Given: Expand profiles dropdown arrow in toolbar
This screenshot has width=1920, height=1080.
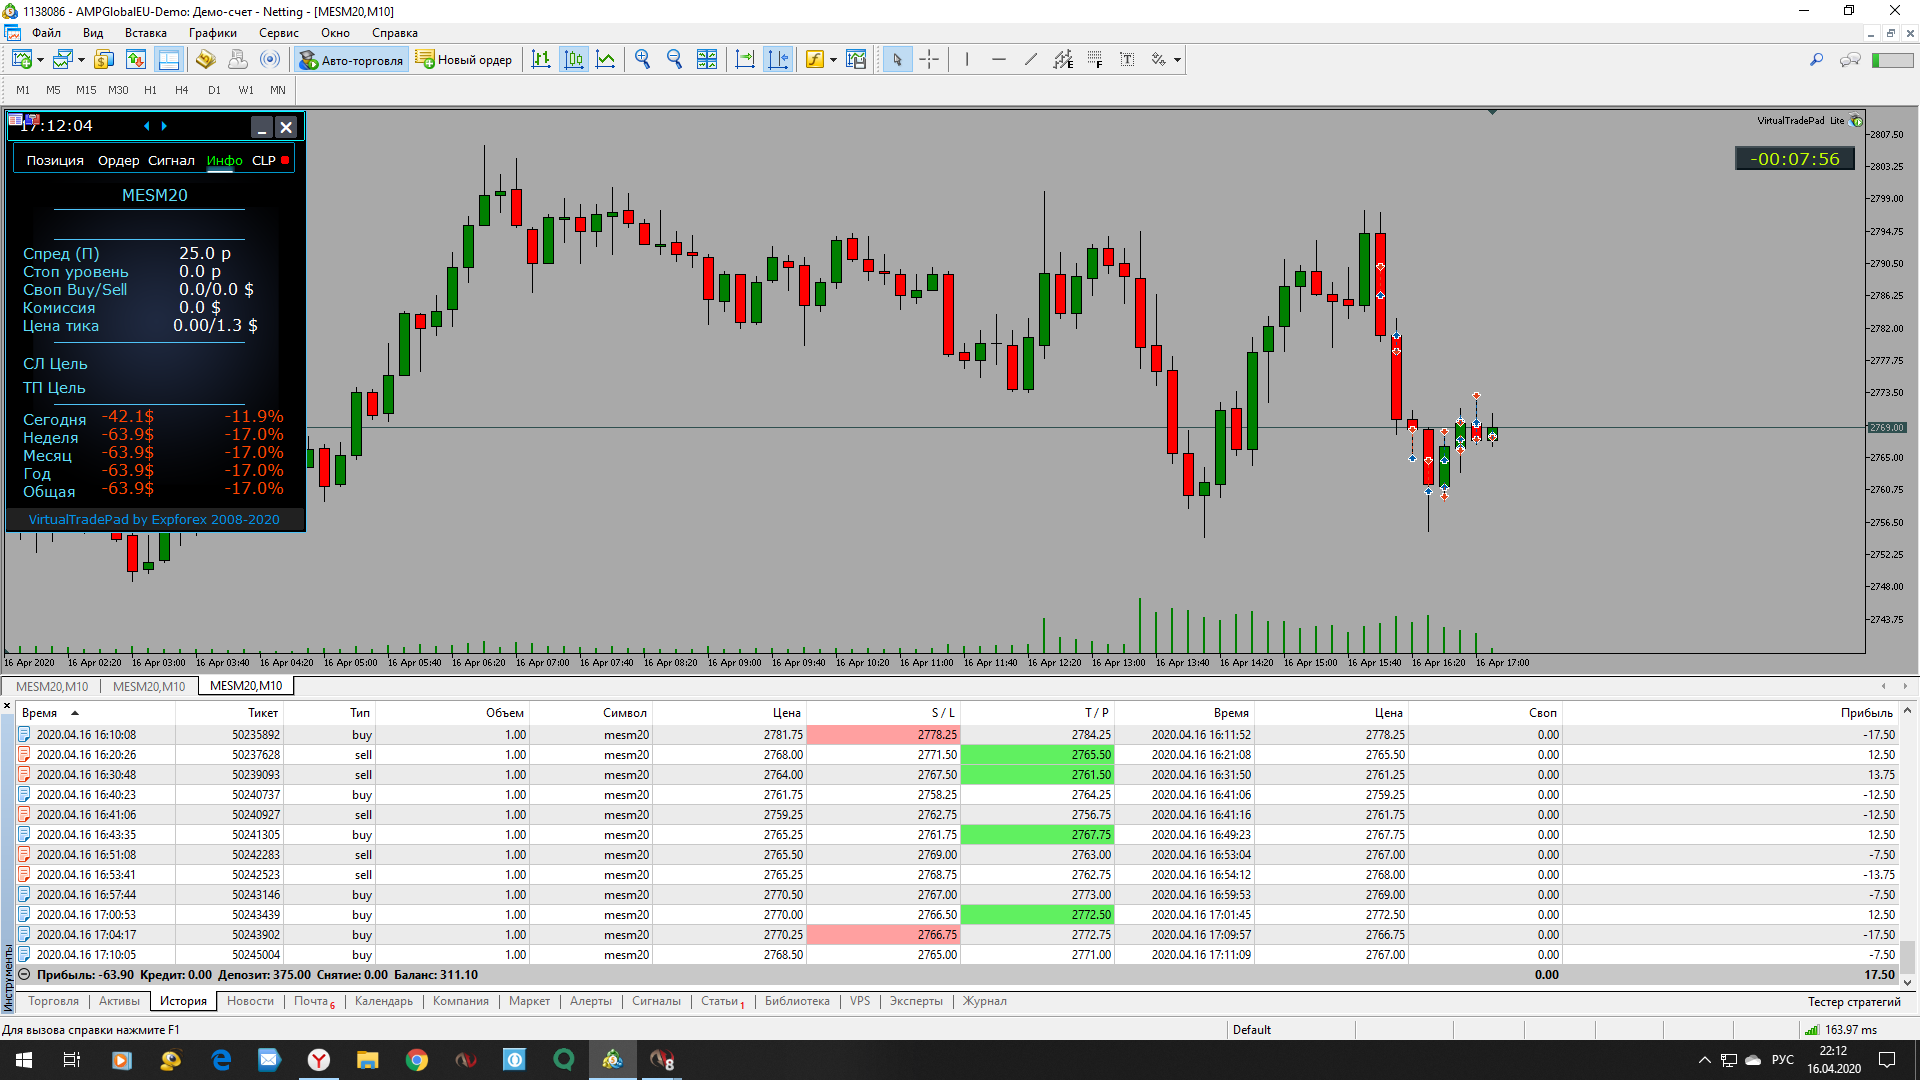Looking at the screenshot, I should [81, 60].
